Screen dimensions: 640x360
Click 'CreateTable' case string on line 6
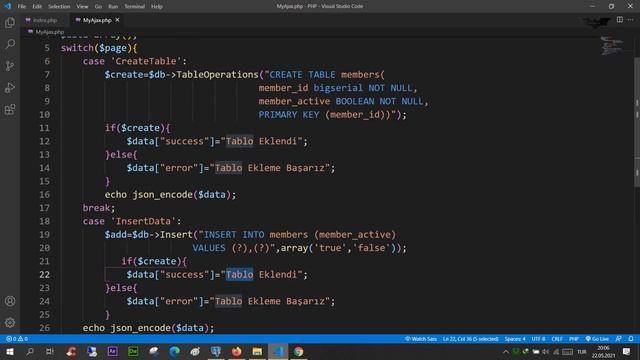(x=146, y=61)
